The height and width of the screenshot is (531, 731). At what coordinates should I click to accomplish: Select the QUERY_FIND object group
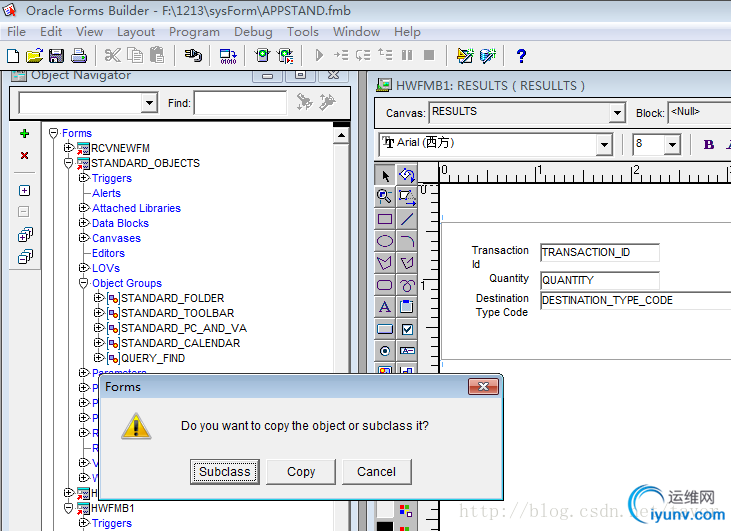153,358
